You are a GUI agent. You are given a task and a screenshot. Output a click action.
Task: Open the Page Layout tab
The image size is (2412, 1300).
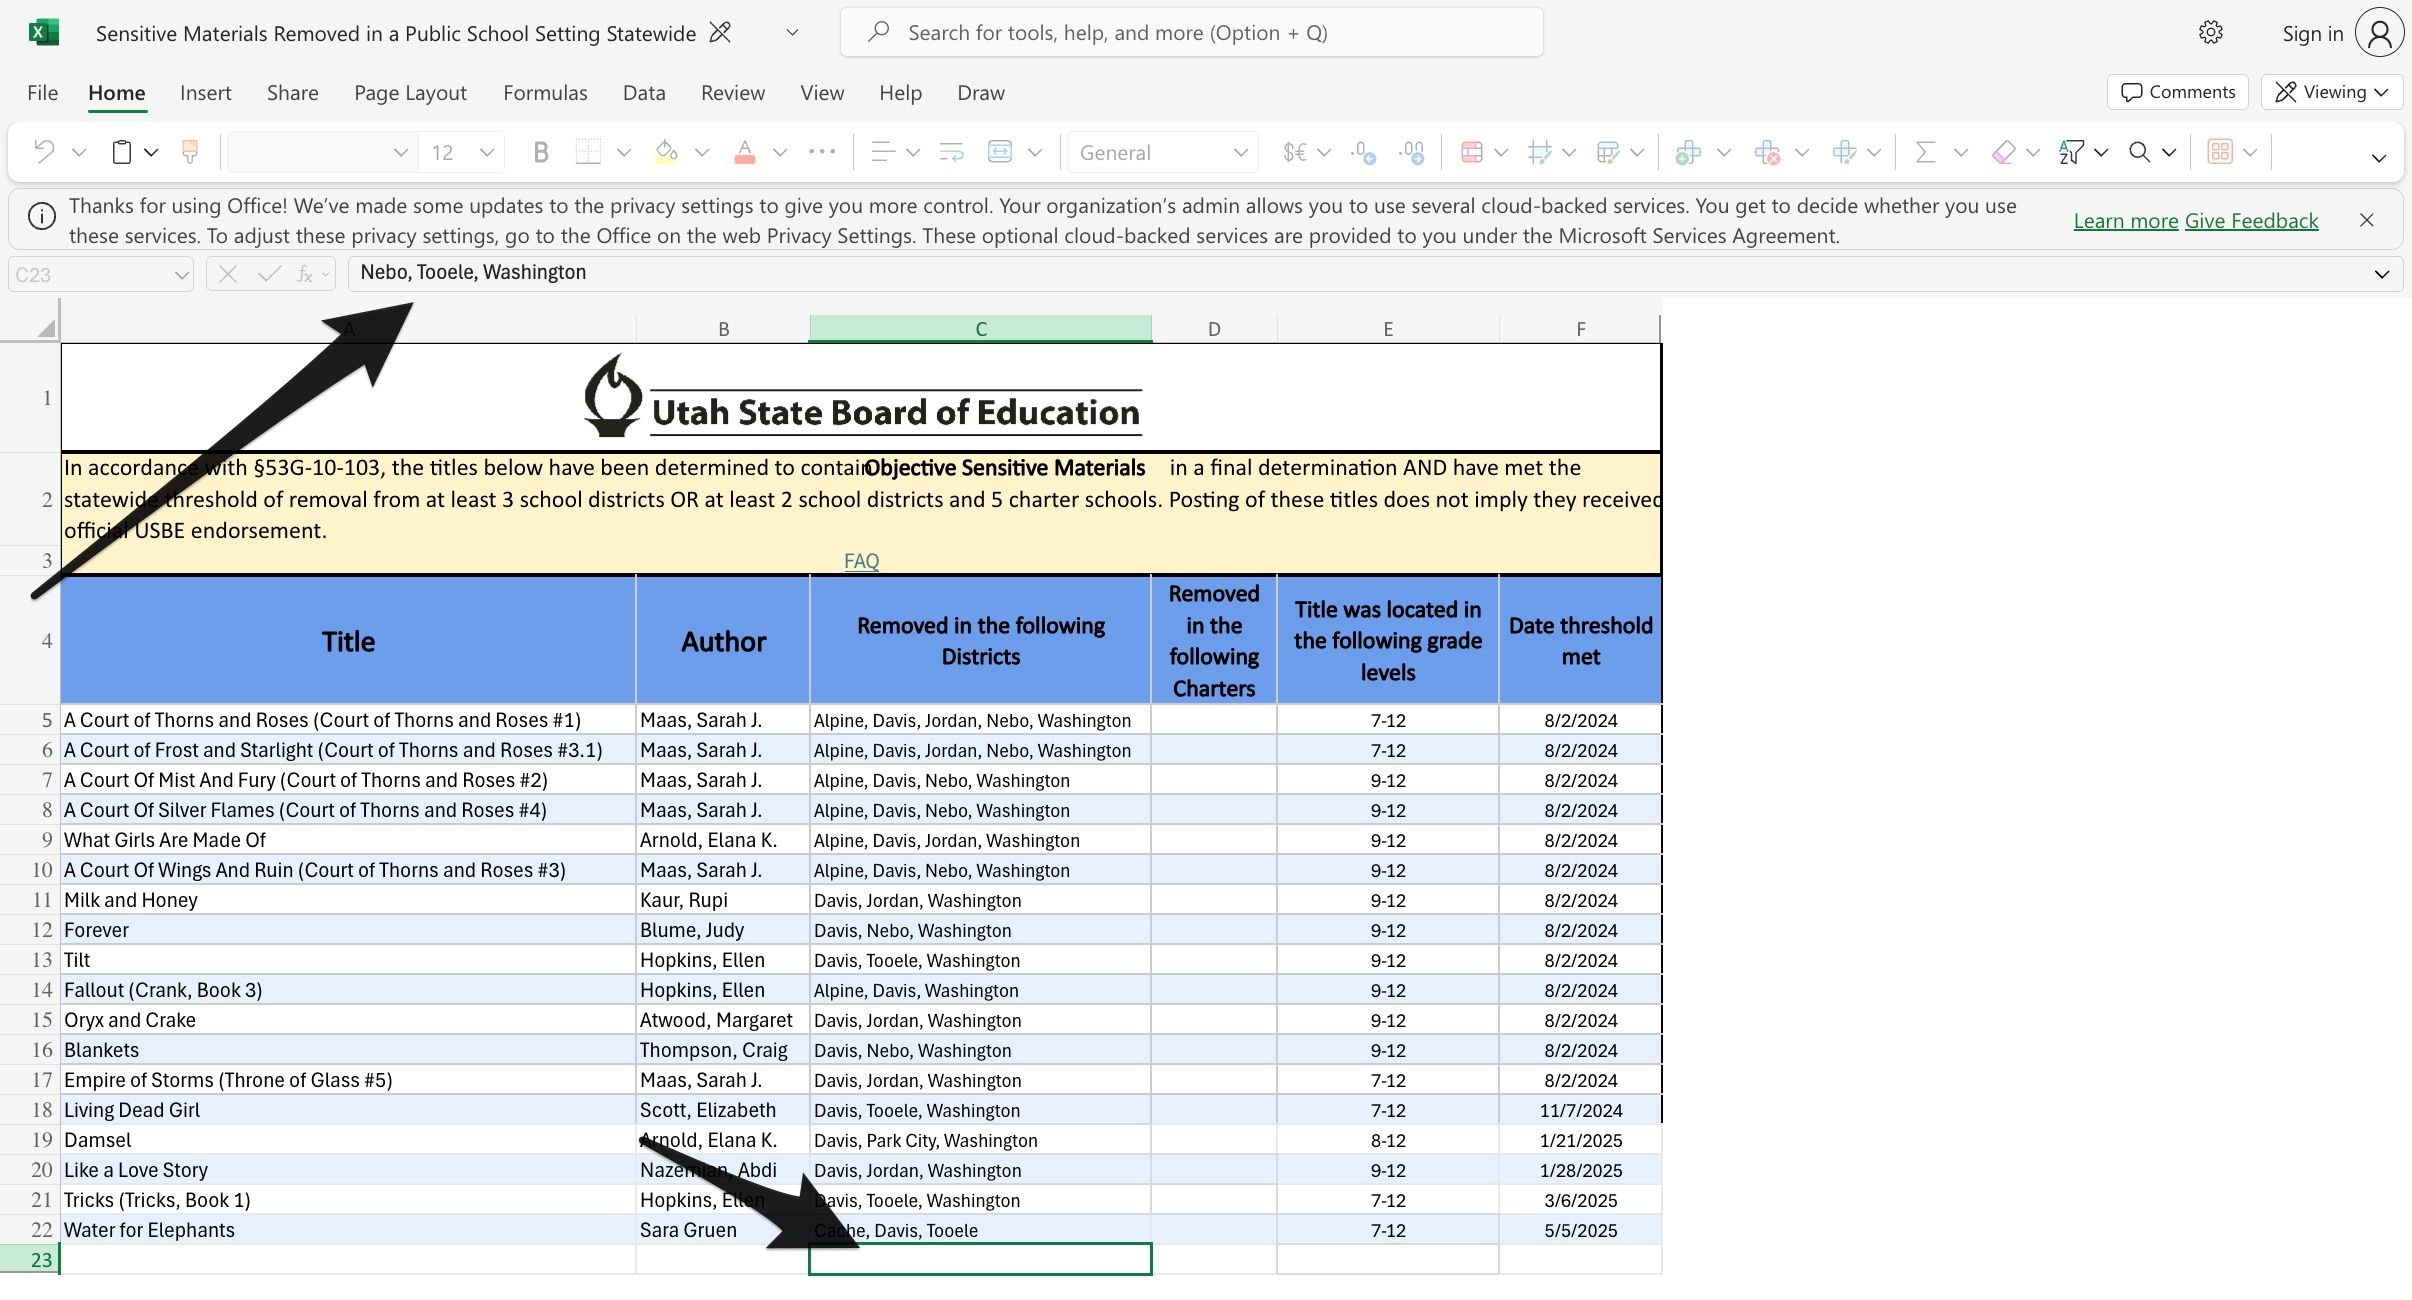[410, 93]
